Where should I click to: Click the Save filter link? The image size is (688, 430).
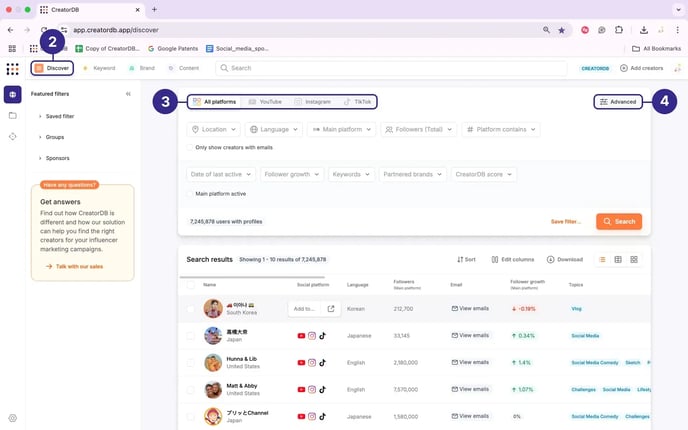[566, 222]
